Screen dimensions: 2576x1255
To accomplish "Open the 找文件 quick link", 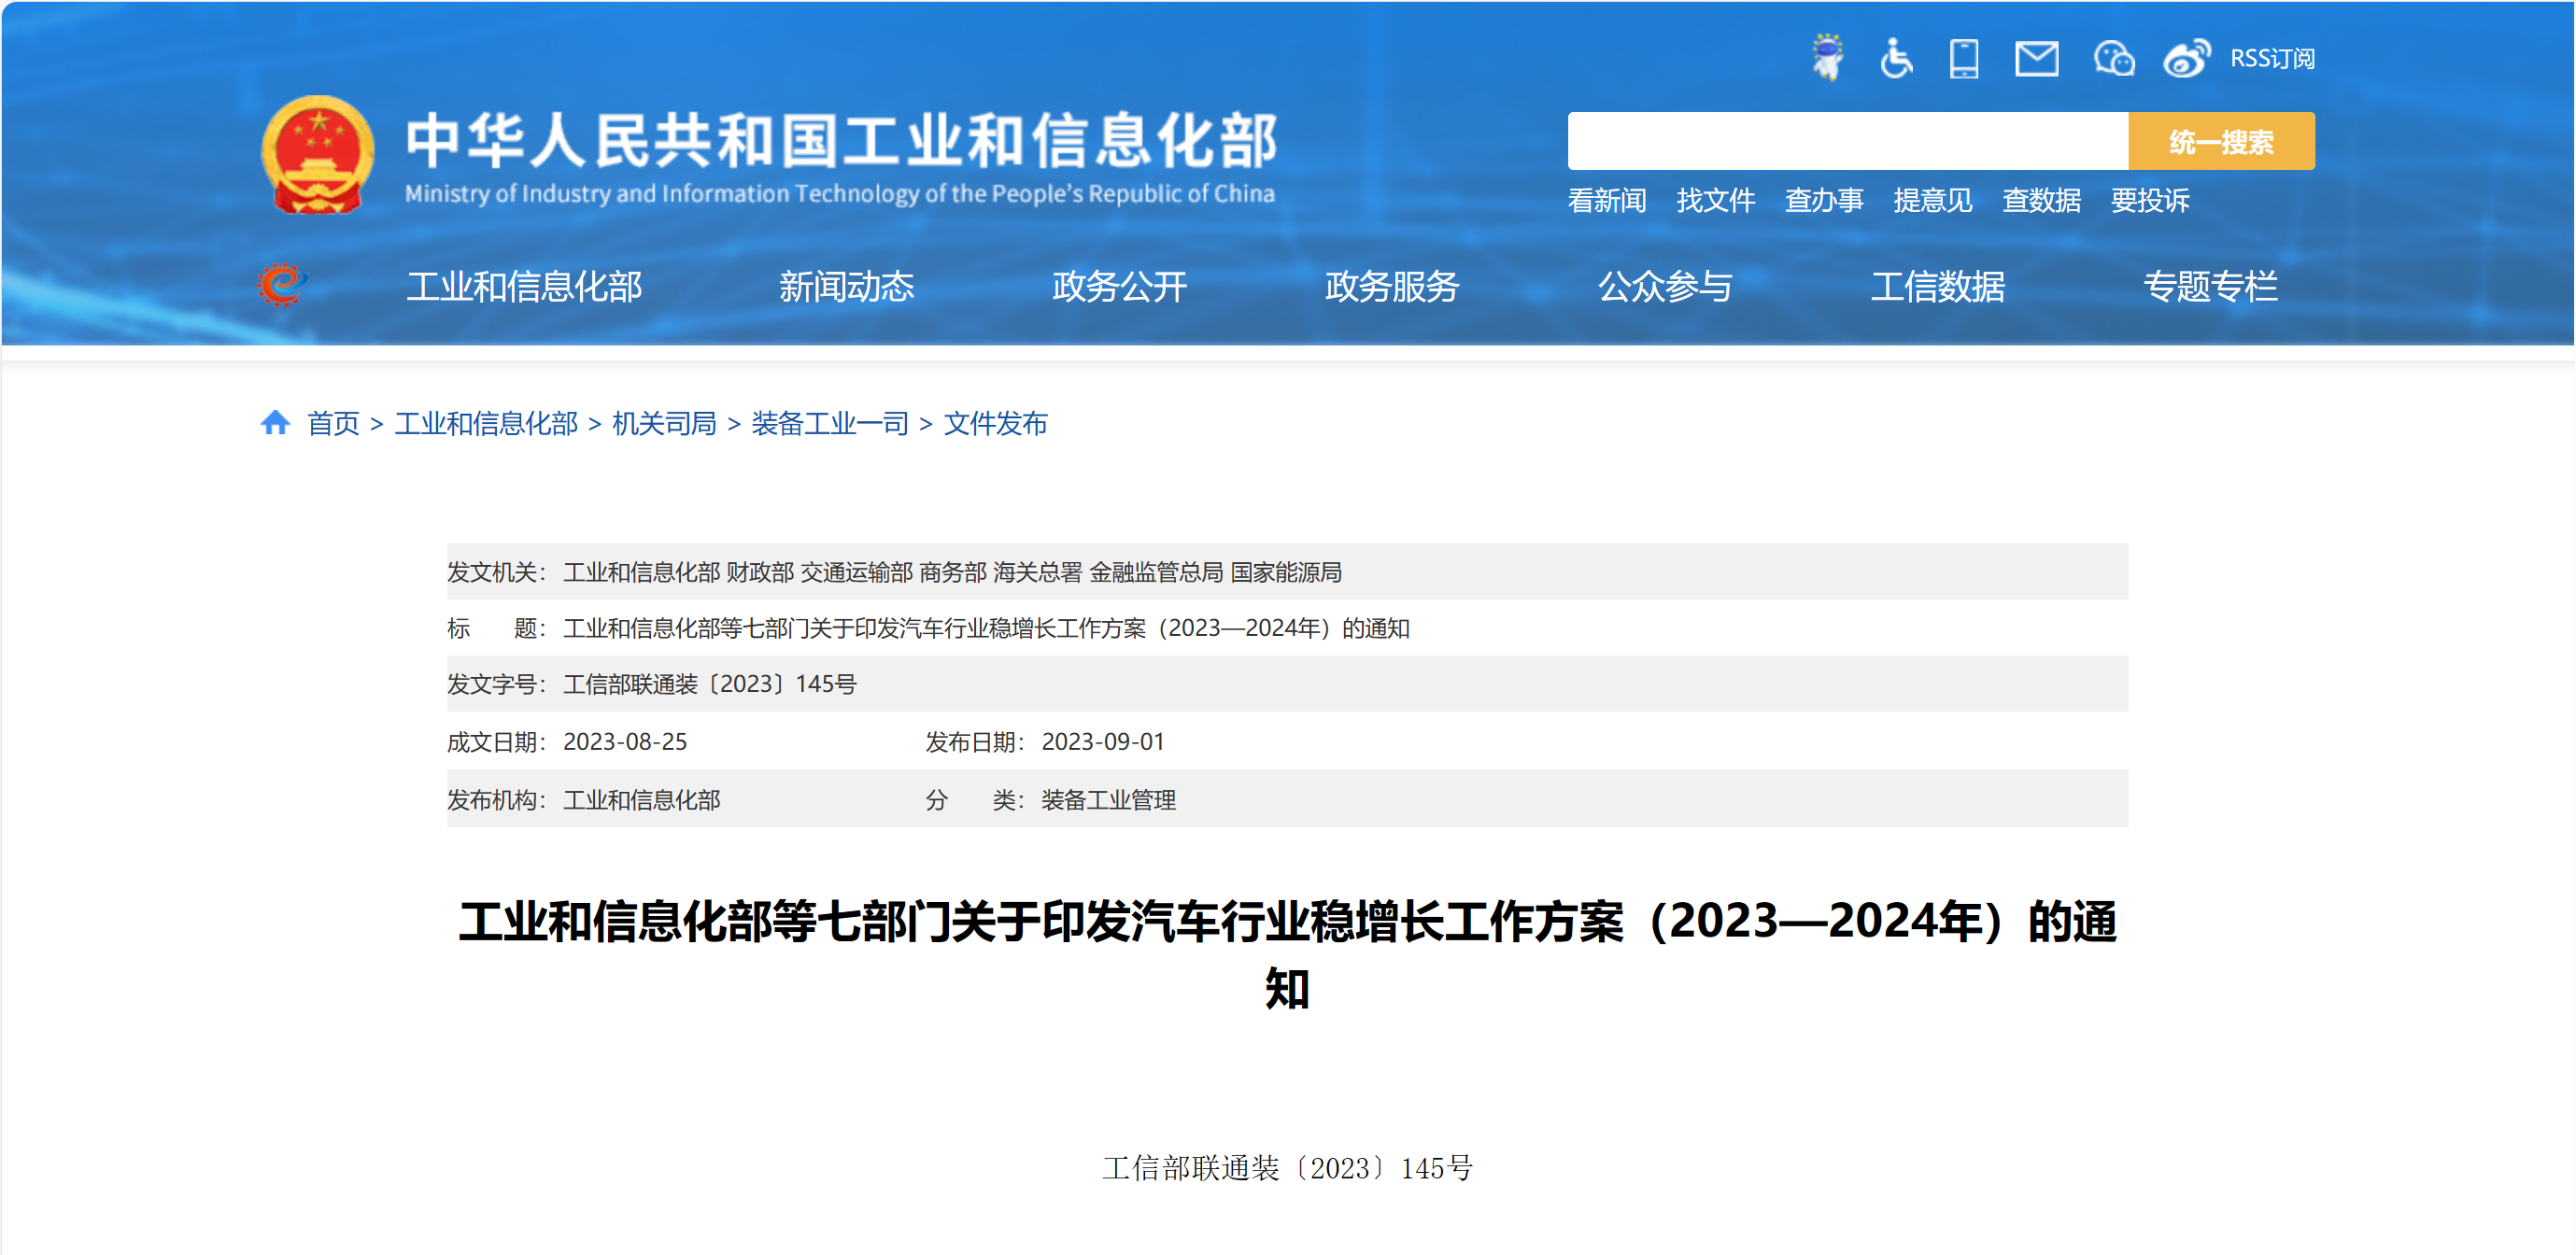I will 1715,201.
